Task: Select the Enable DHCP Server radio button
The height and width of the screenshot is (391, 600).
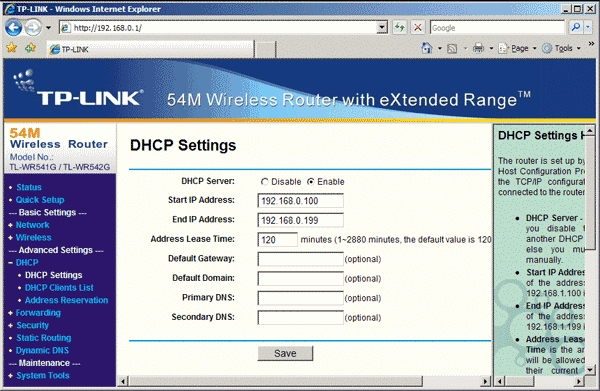Action: pyautogui.click(x=311, y=182)
